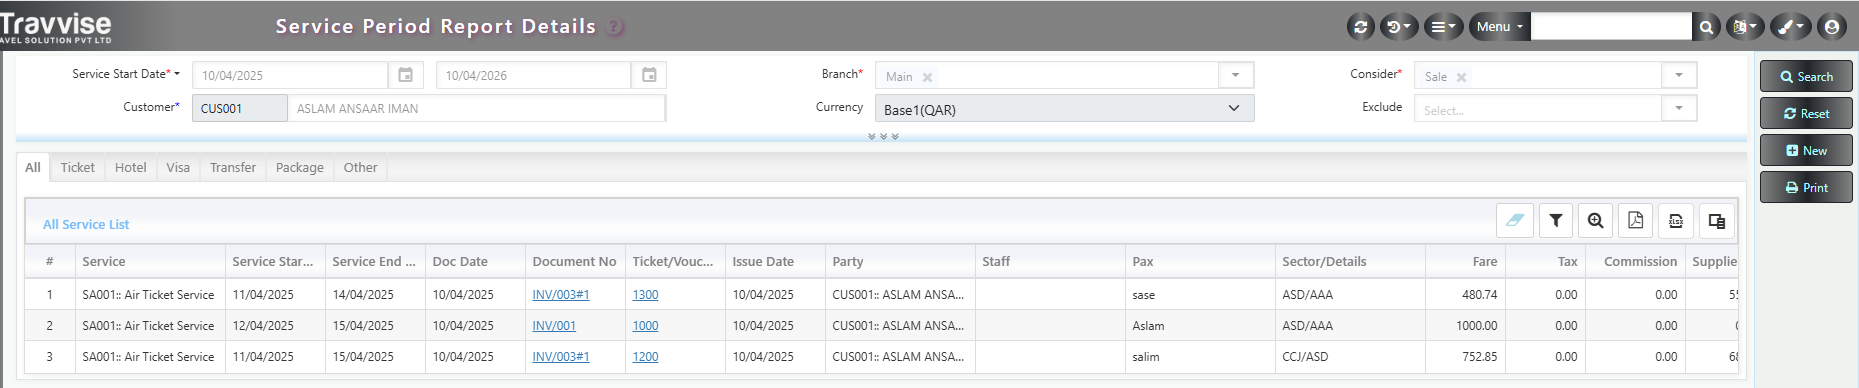Click the zoom-in search icon in grid toolbar
The image size is (1859, 388).
coord(1596,221)
